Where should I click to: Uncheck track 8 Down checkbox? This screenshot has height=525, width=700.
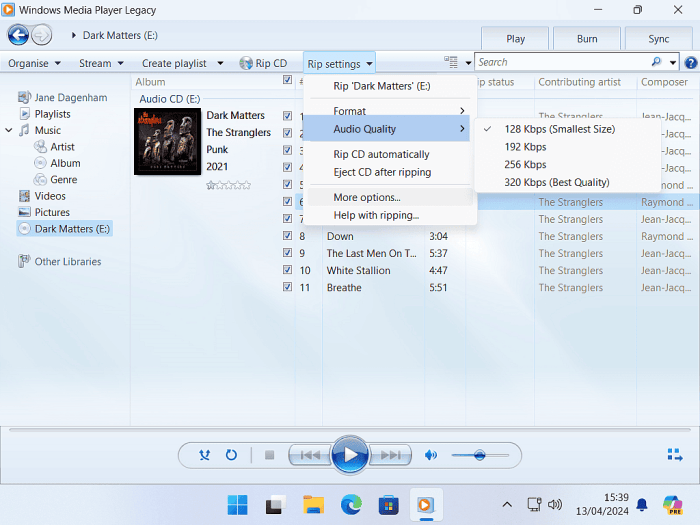(x=288, y=235)
